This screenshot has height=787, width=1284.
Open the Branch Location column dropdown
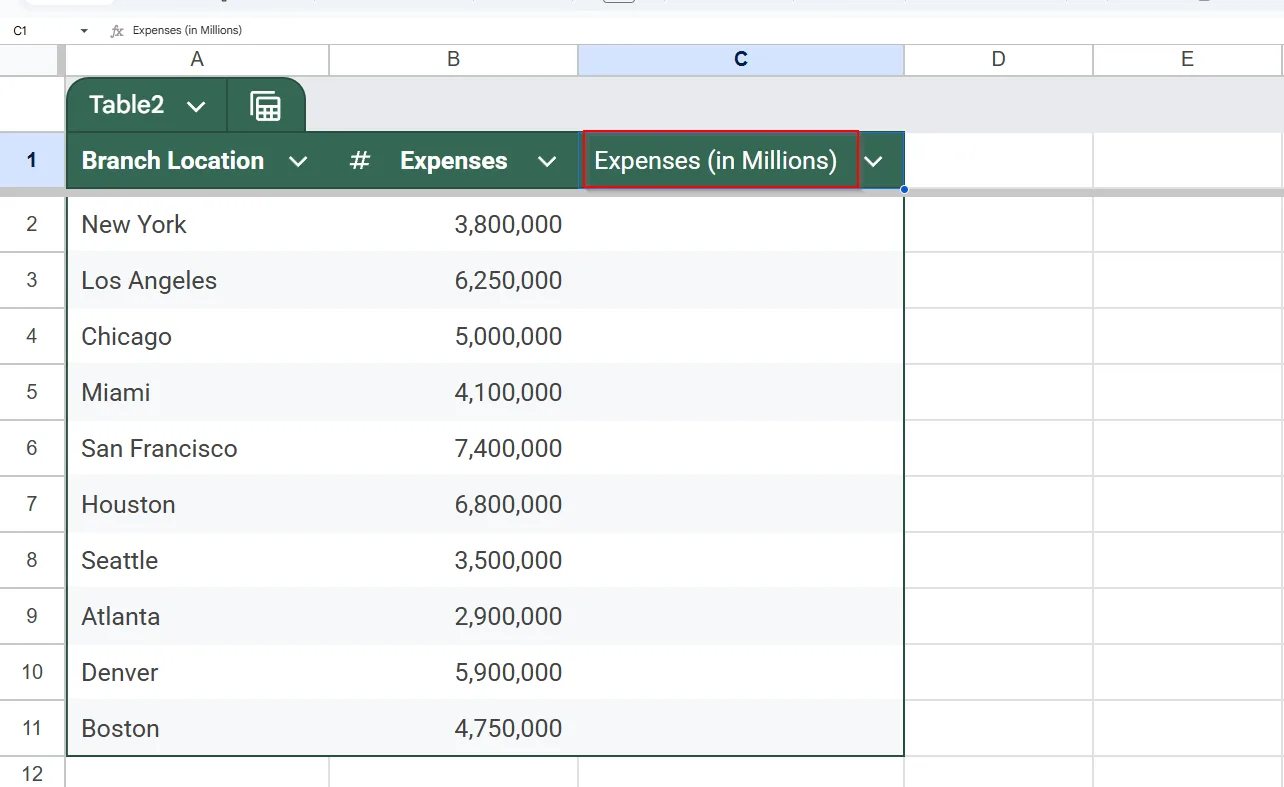pos(298,162)
